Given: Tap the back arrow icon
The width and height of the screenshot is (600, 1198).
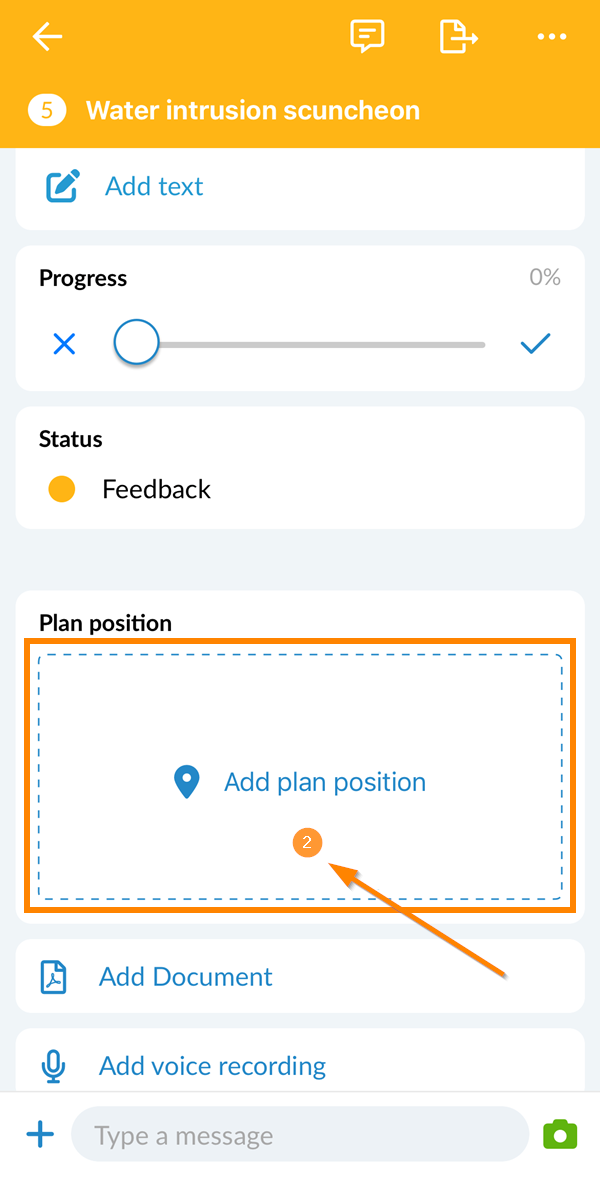Looking at the screenshot, I should [x=47, y=38].
